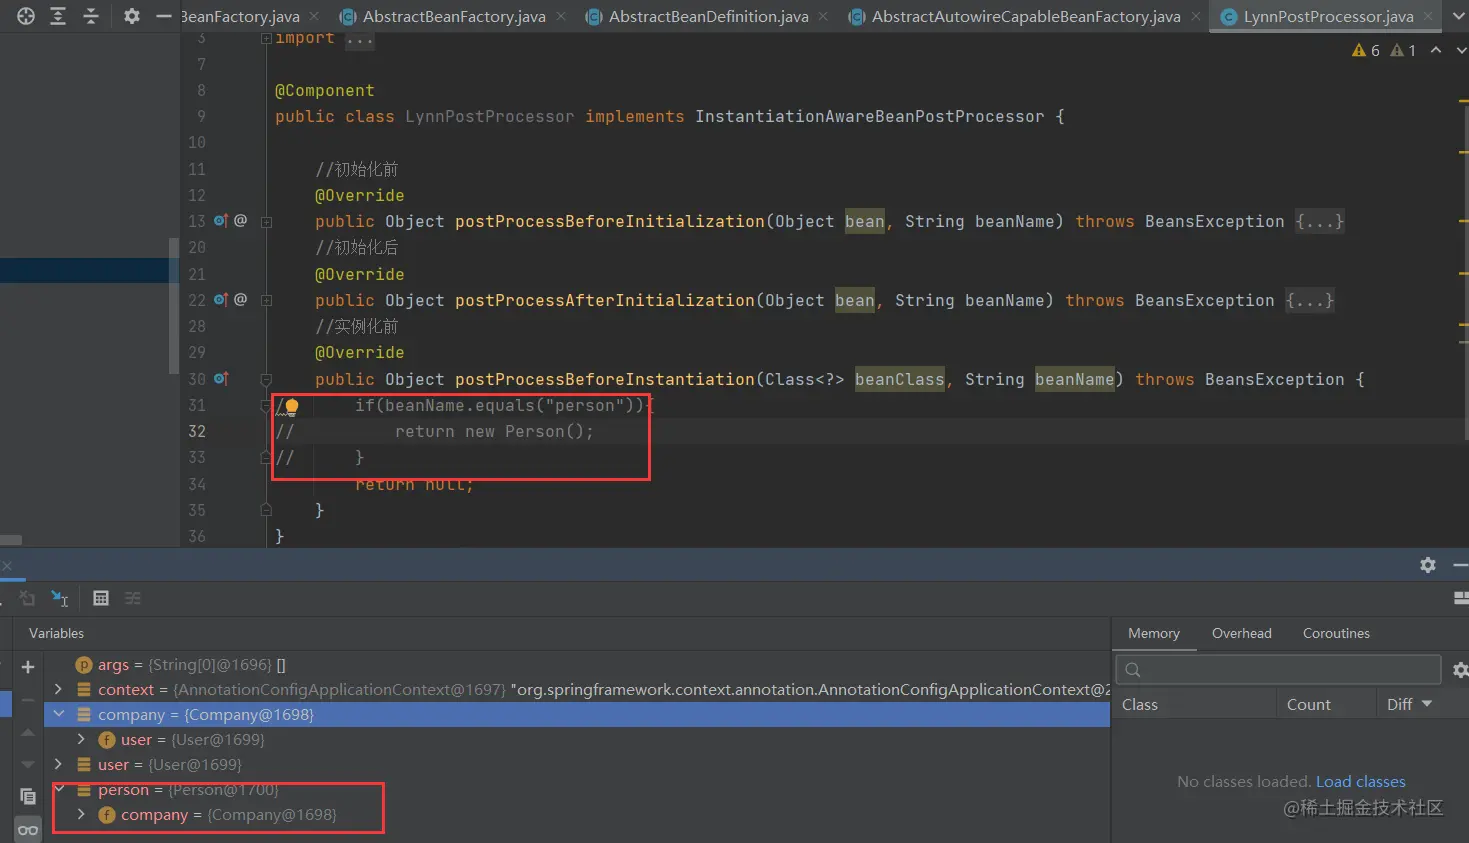Expand the context variable node

coord(58,689)
